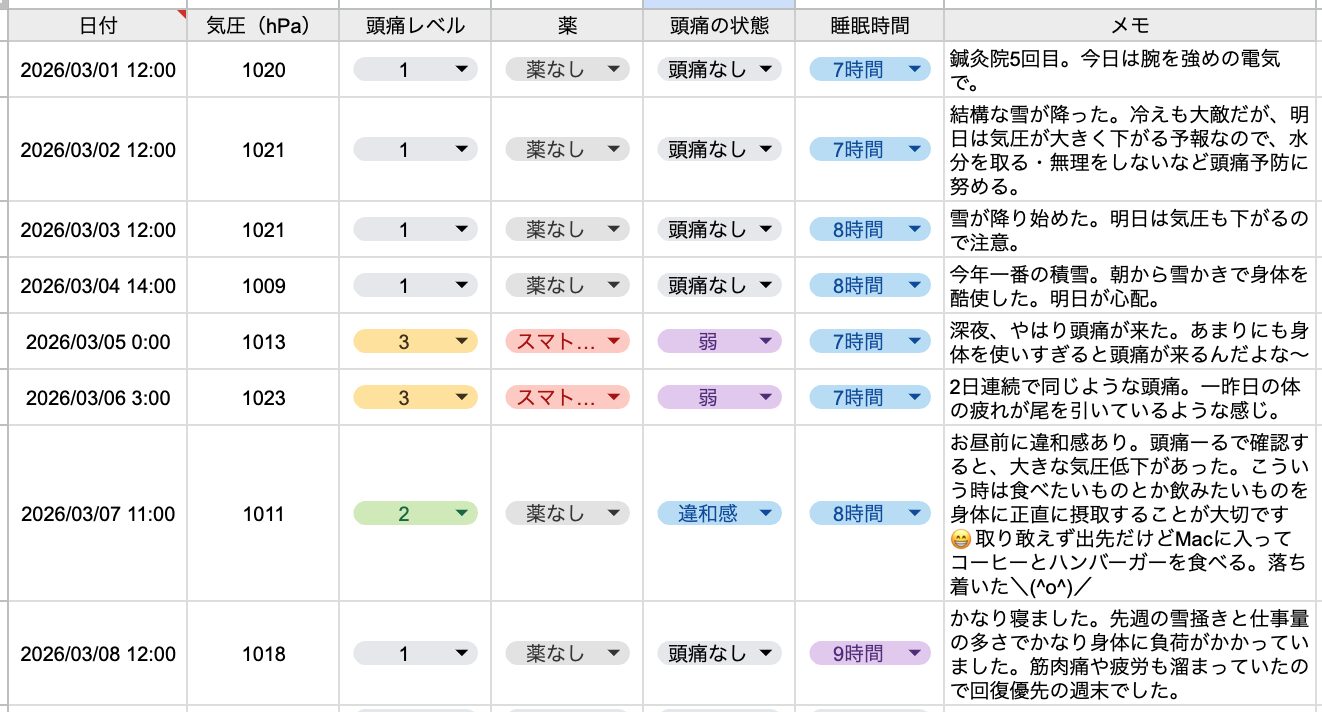
Task: Select the memo cell starting with かなり寝ました
Action: pos(1132,654)
